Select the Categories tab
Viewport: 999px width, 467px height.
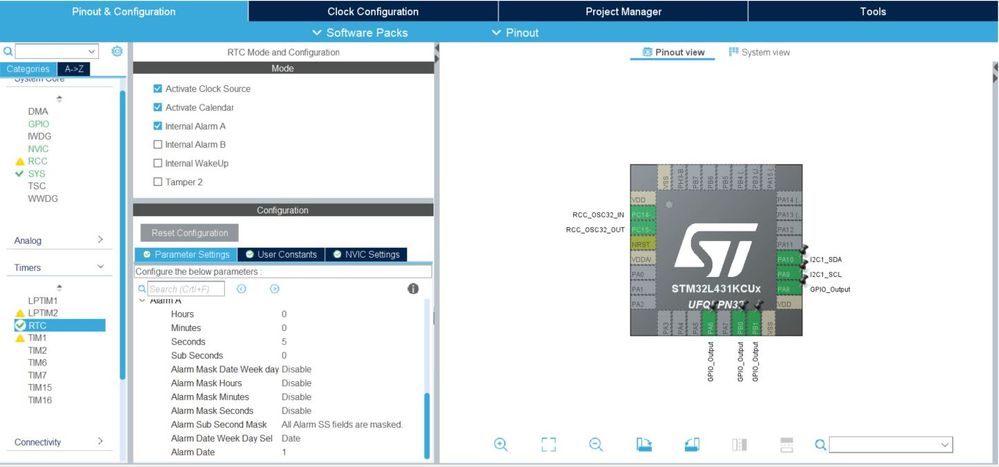pos(28,69)
